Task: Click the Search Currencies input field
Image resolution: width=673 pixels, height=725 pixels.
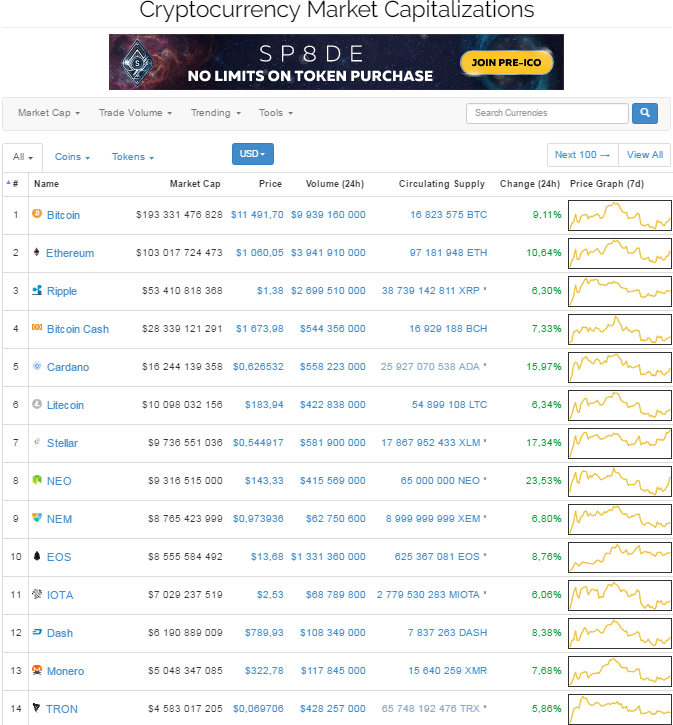Action: click(x=547, y=113)
